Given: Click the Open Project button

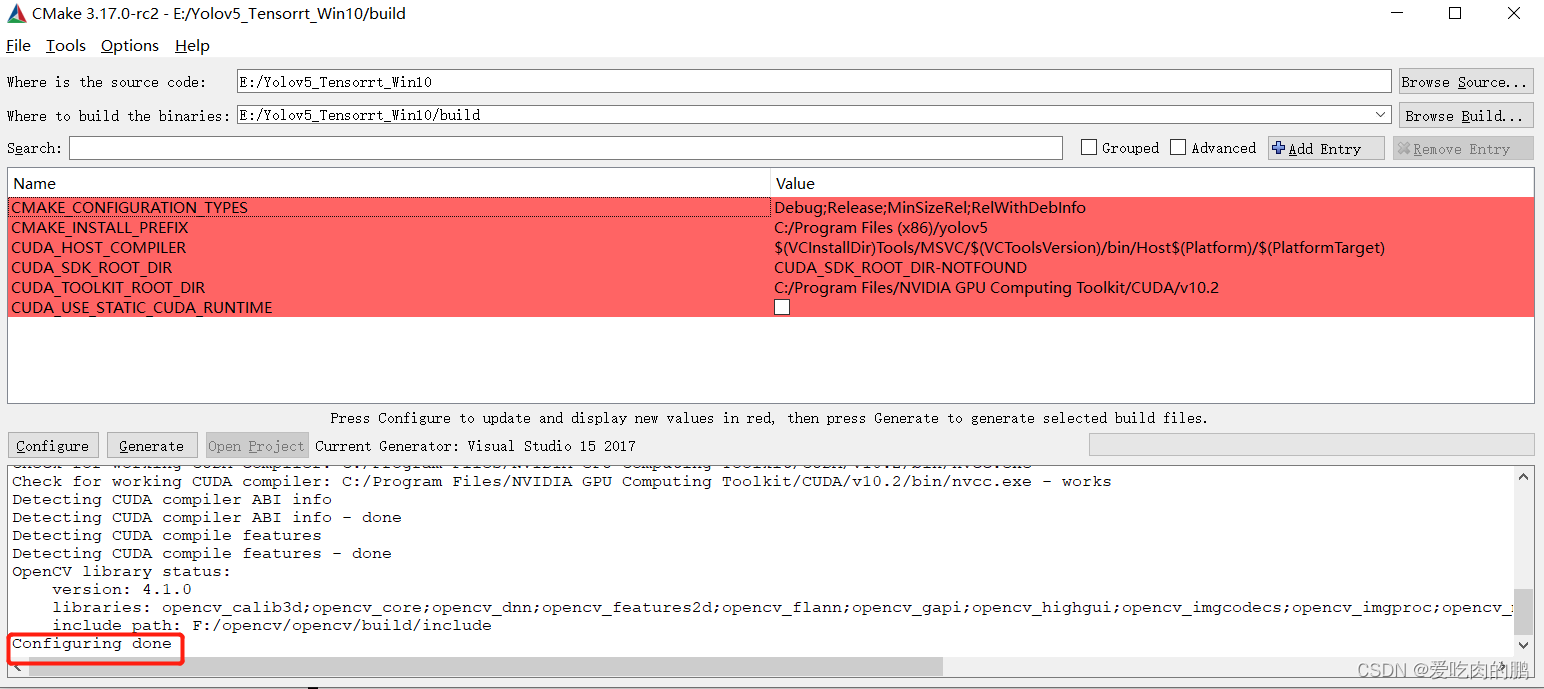Looking at the screenshot, I should point(257,446).
